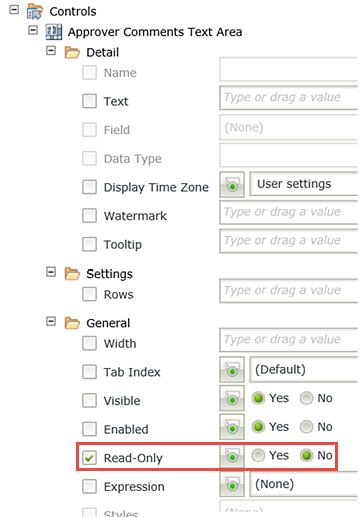Click the Expression value toggle icon
The height and width of the screenshot is (517, 360).
point(232,484)
